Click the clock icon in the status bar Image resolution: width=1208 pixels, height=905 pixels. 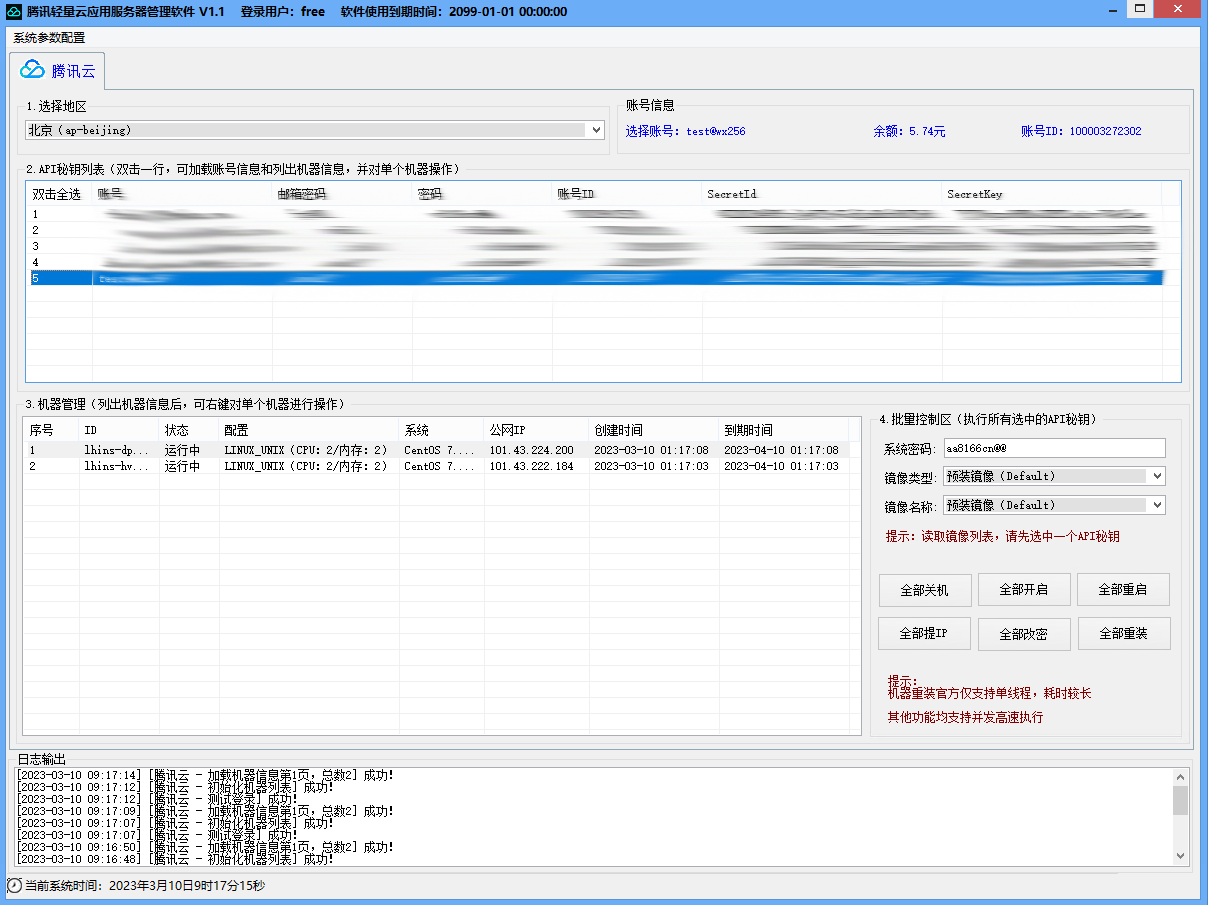click(x=14, y=886)
